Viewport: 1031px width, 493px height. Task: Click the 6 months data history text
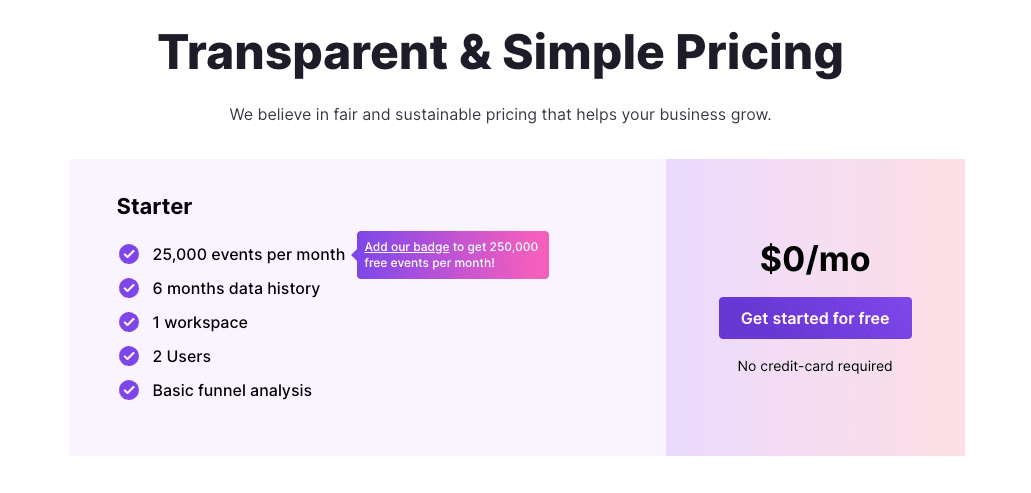point(236,289)
